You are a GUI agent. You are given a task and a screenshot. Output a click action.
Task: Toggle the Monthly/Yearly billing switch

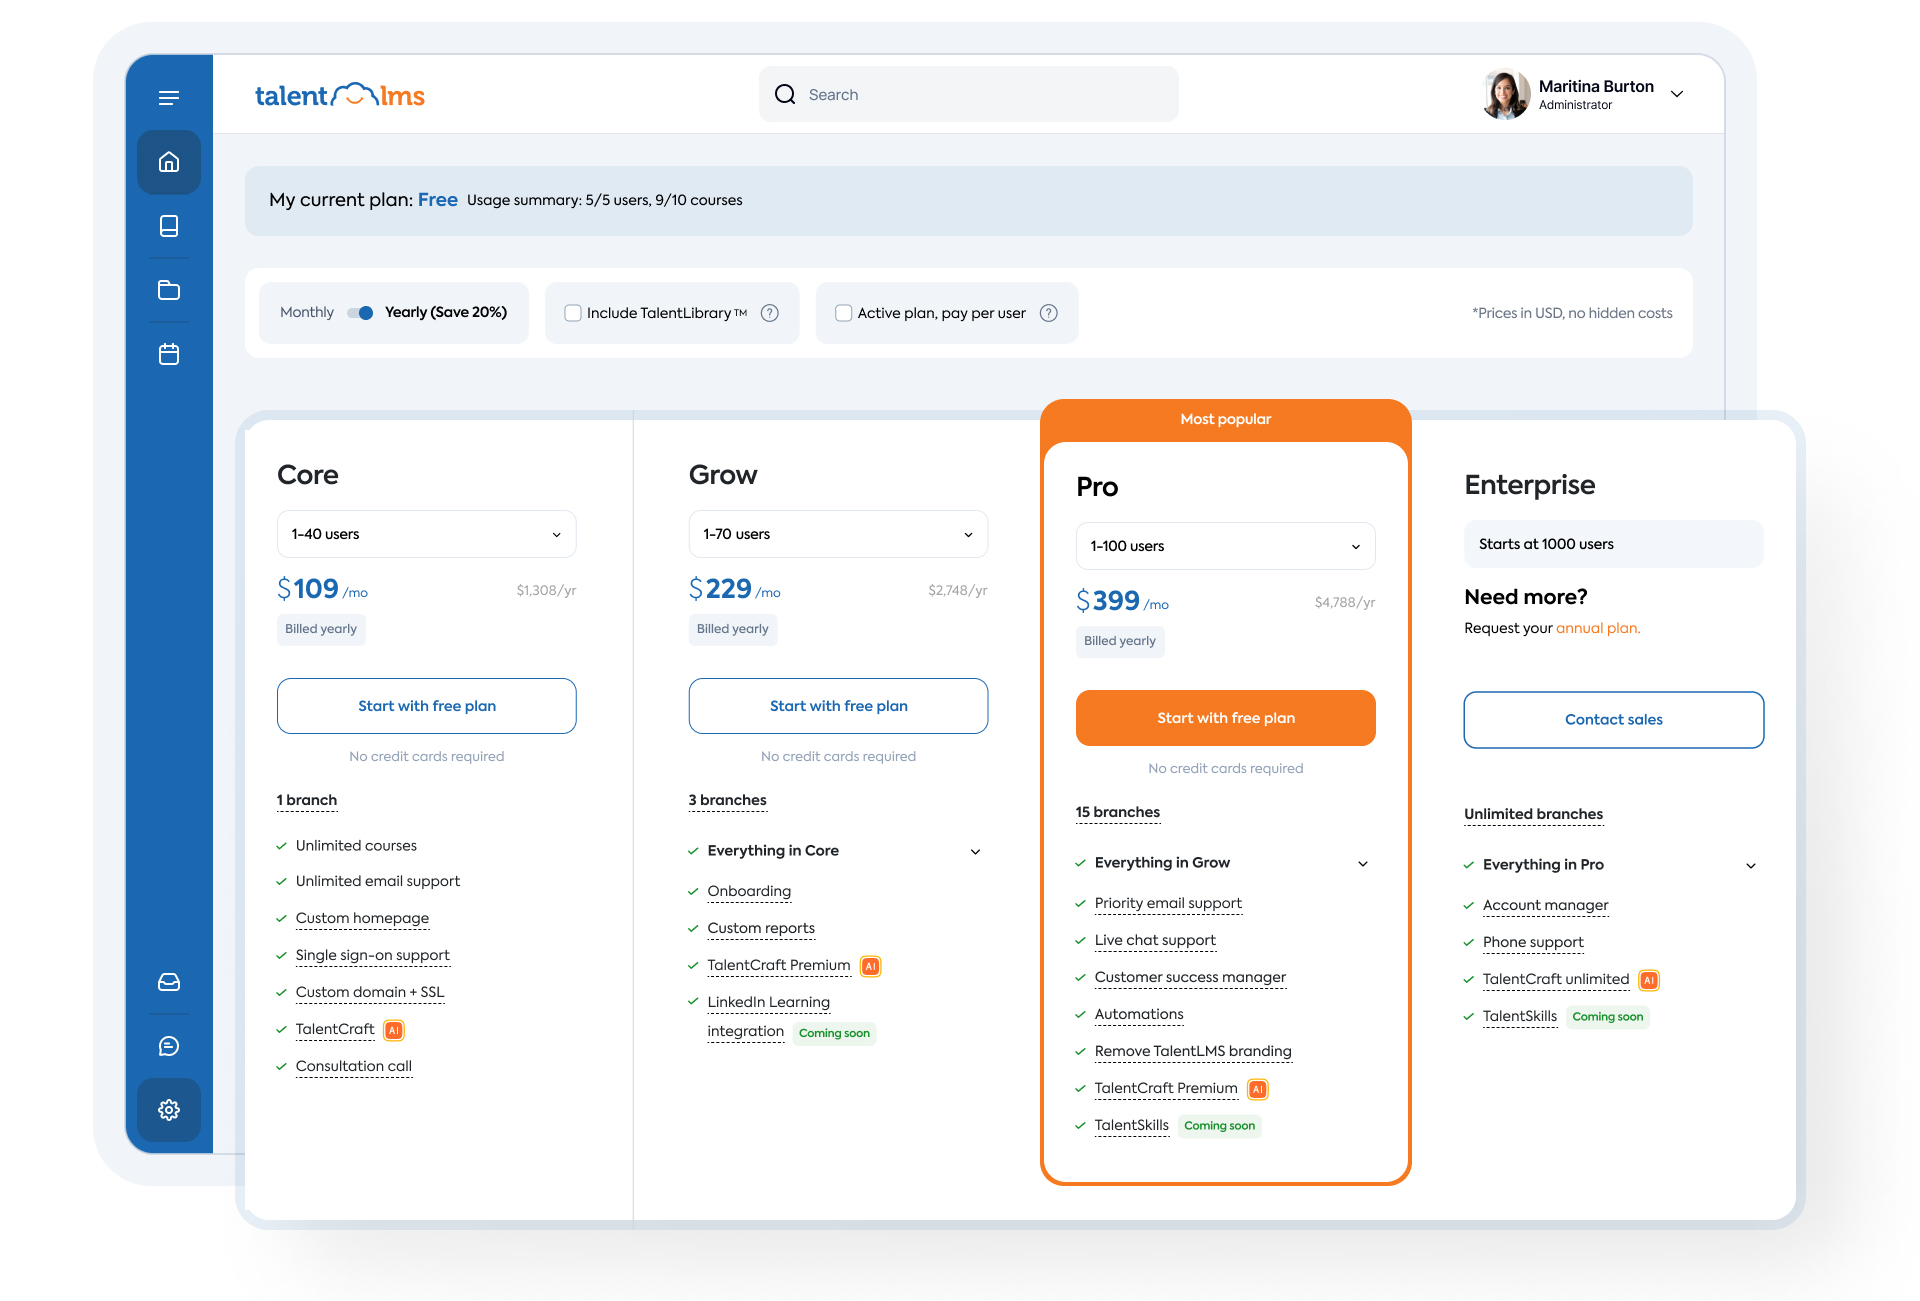click(x=360, y=313)
